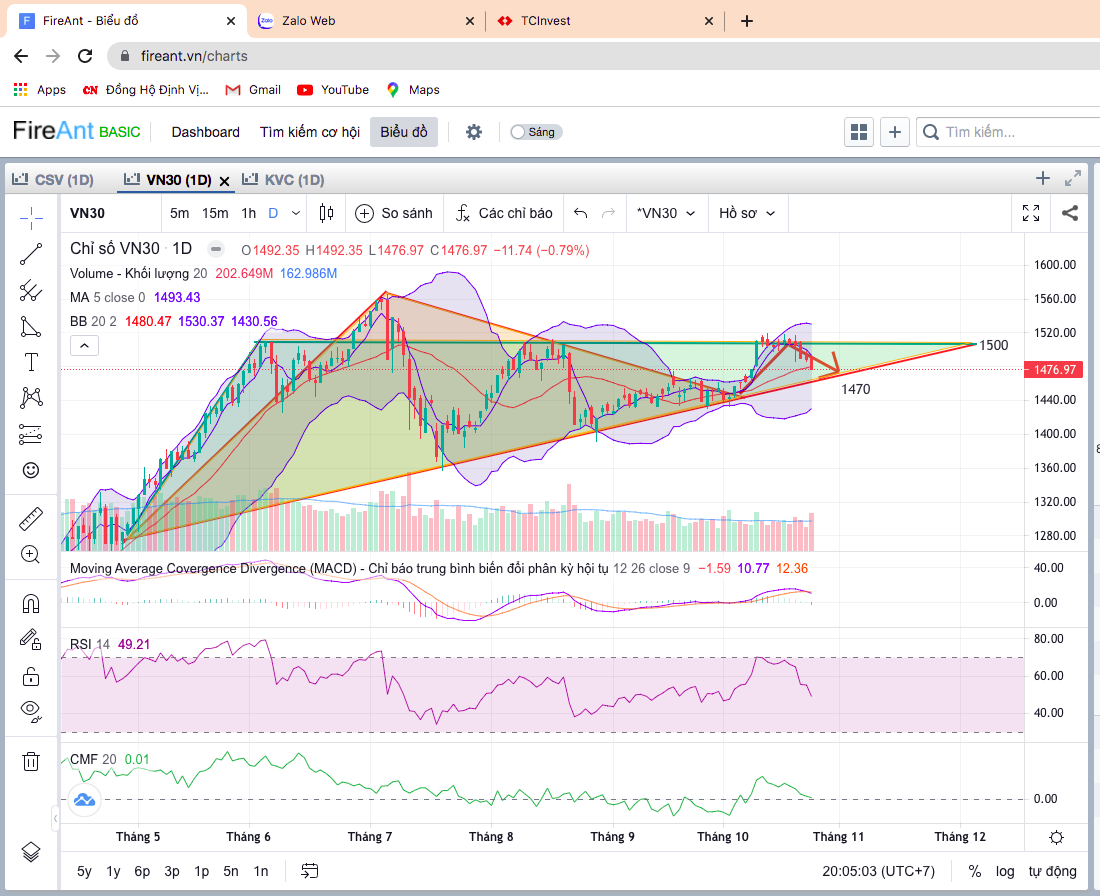The image size is (1100, 896).
Task: Select the trend line drawing tool
Action: click(30, 254)
